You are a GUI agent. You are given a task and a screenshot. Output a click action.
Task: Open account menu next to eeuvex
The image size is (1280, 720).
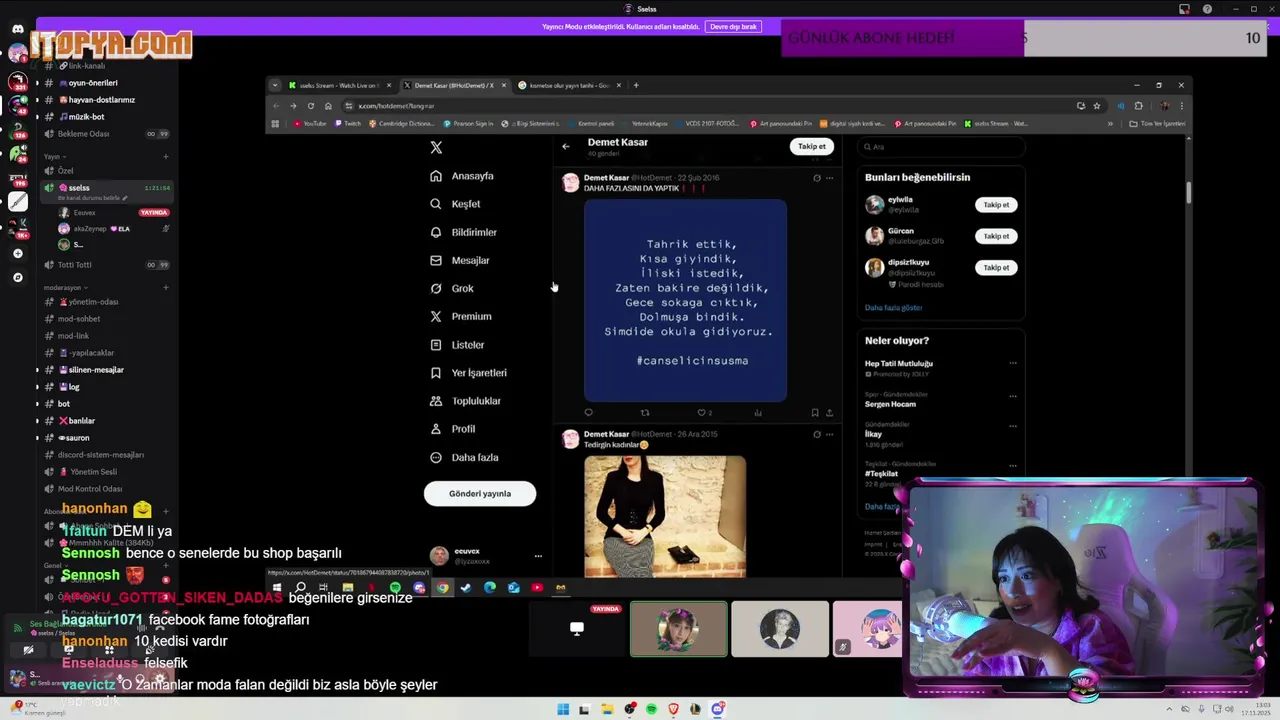point(538,556)
